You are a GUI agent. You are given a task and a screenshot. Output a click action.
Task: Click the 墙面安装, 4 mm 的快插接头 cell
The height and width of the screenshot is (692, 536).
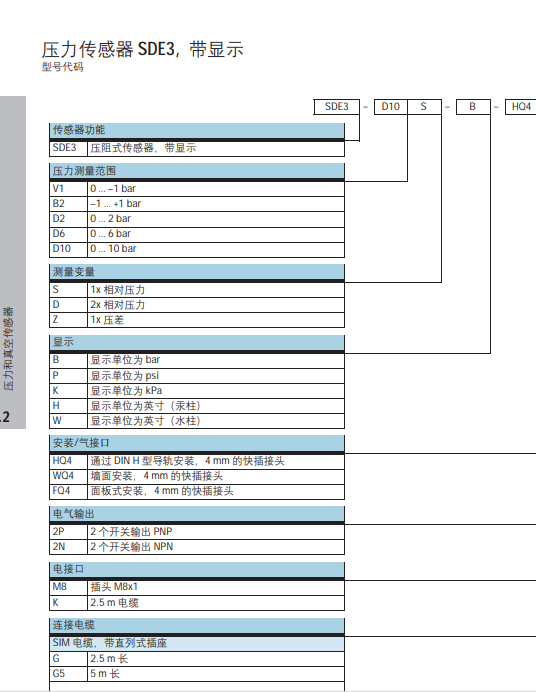coord(216,476)
